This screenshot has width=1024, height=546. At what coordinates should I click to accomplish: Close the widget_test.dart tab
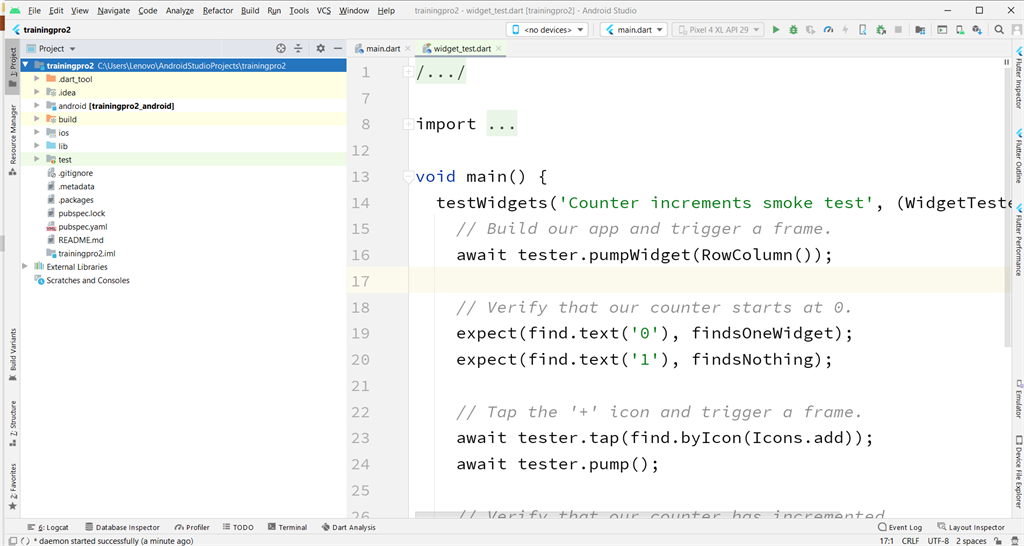(x=499, y=48)
